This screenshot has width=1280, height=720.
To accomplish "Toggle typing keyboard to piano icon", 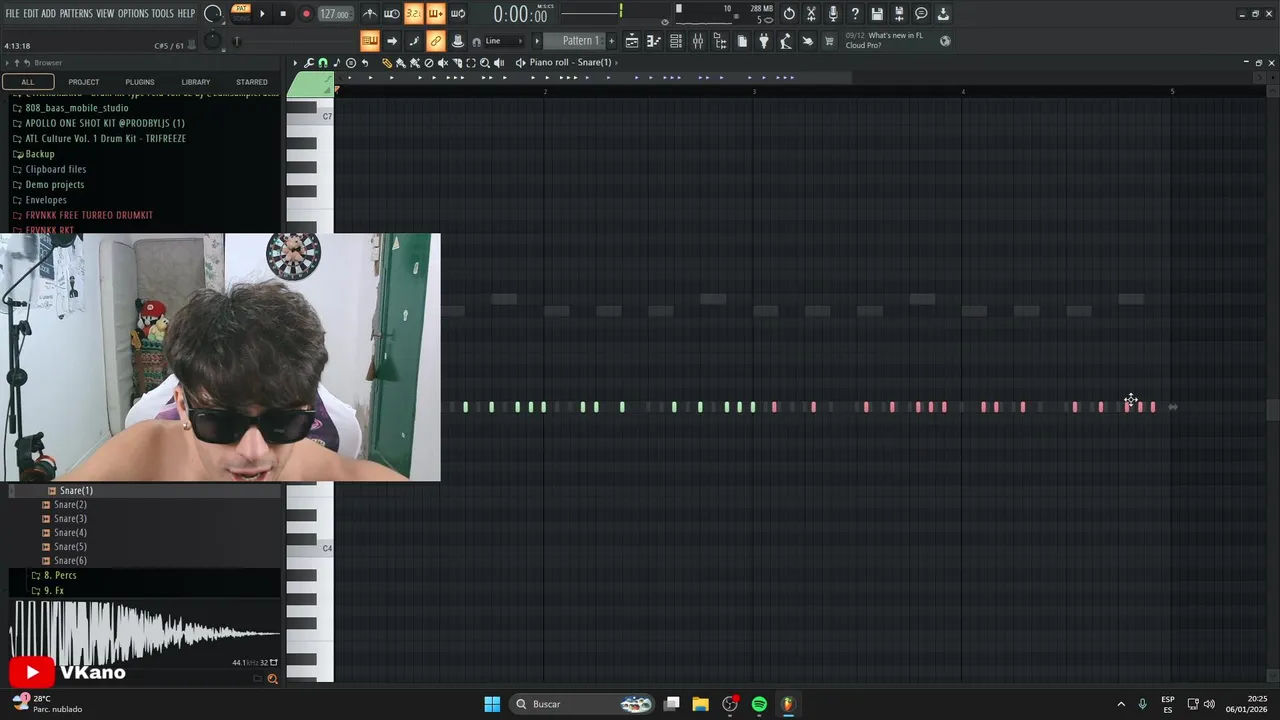I will pos(370,41).
